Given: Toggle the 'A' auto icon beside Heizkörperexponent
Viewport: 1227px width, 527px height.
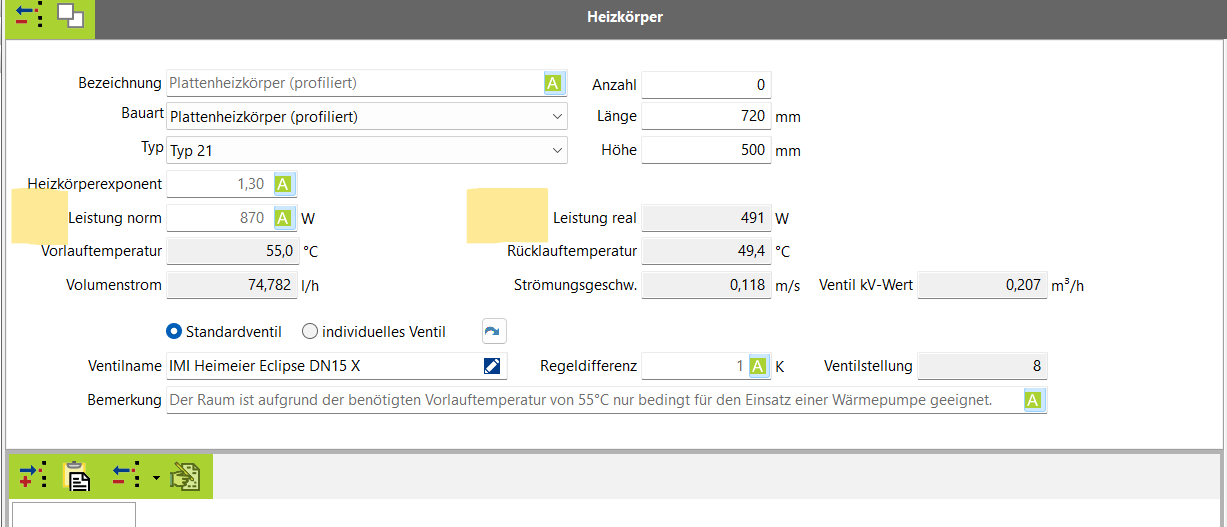Looking at the screenshot, I should (x=283, y=184).
